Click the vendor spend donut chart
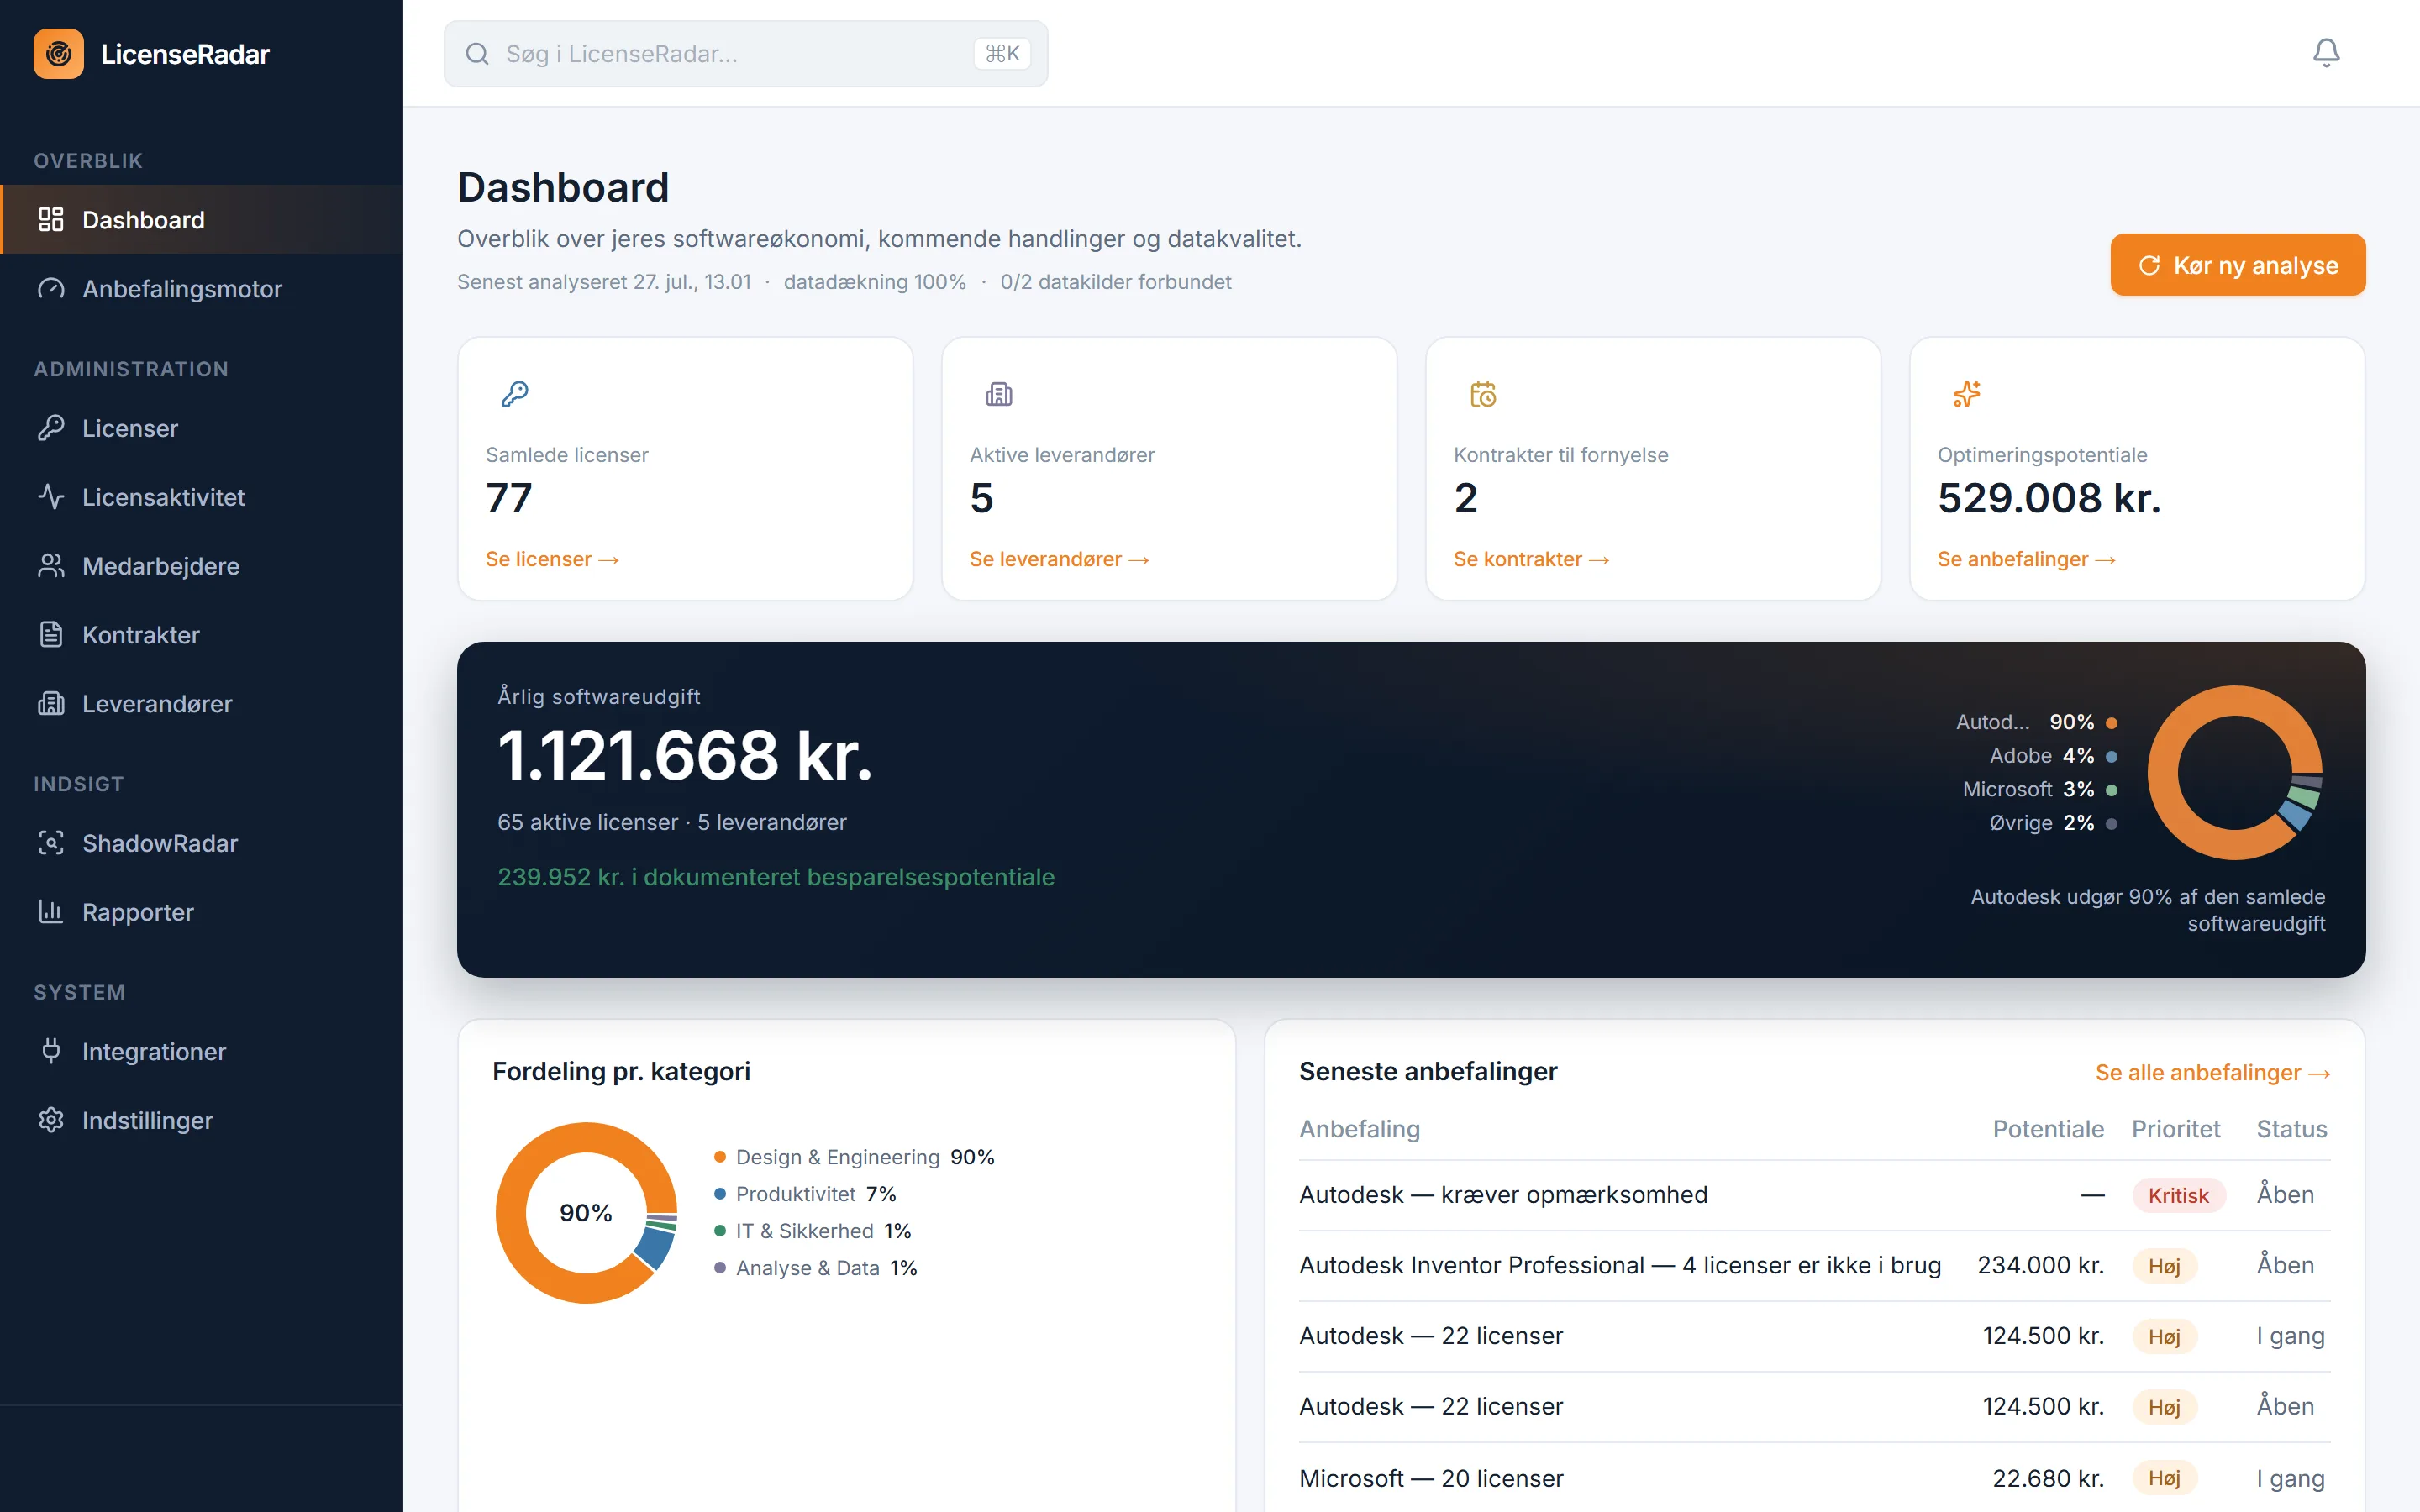Viewport: 2420px width, 1512px height. coord(2235,772)
